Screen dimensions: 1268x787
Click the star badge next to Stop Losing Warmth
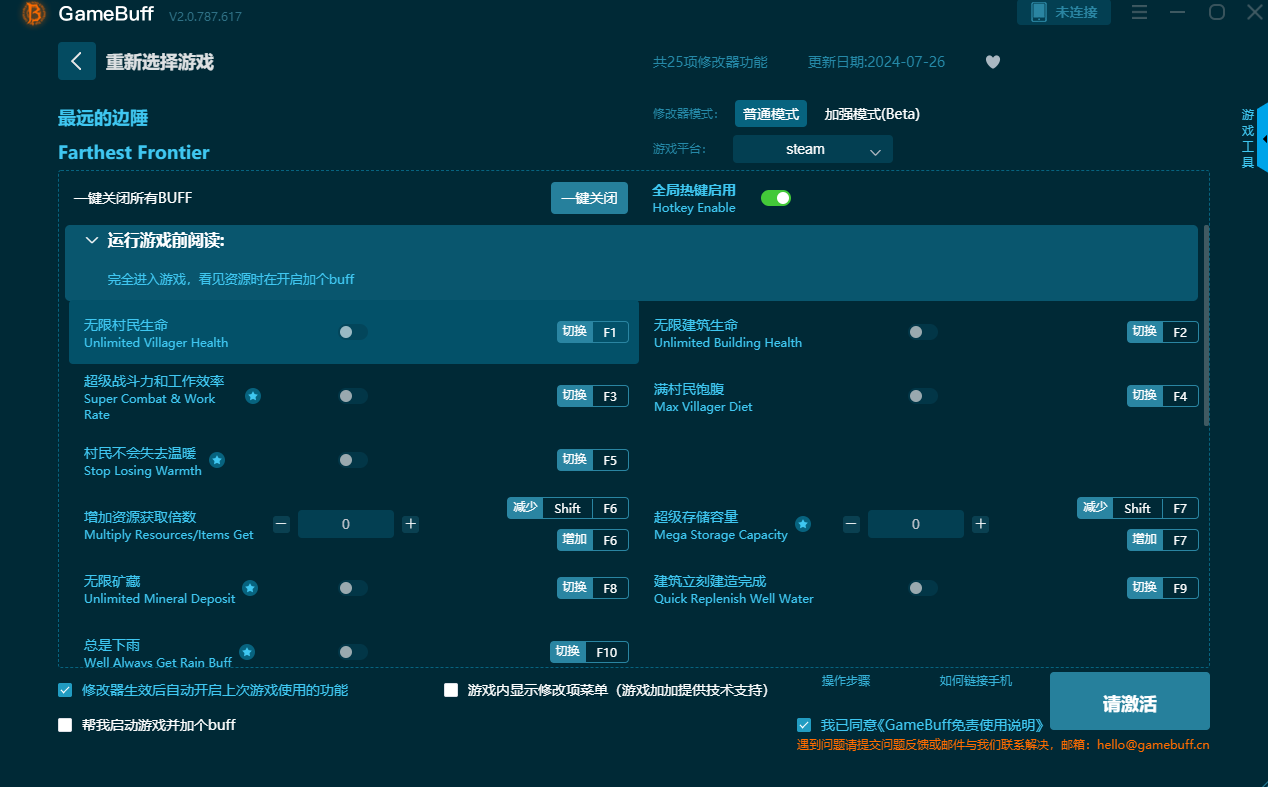[217, 460]
